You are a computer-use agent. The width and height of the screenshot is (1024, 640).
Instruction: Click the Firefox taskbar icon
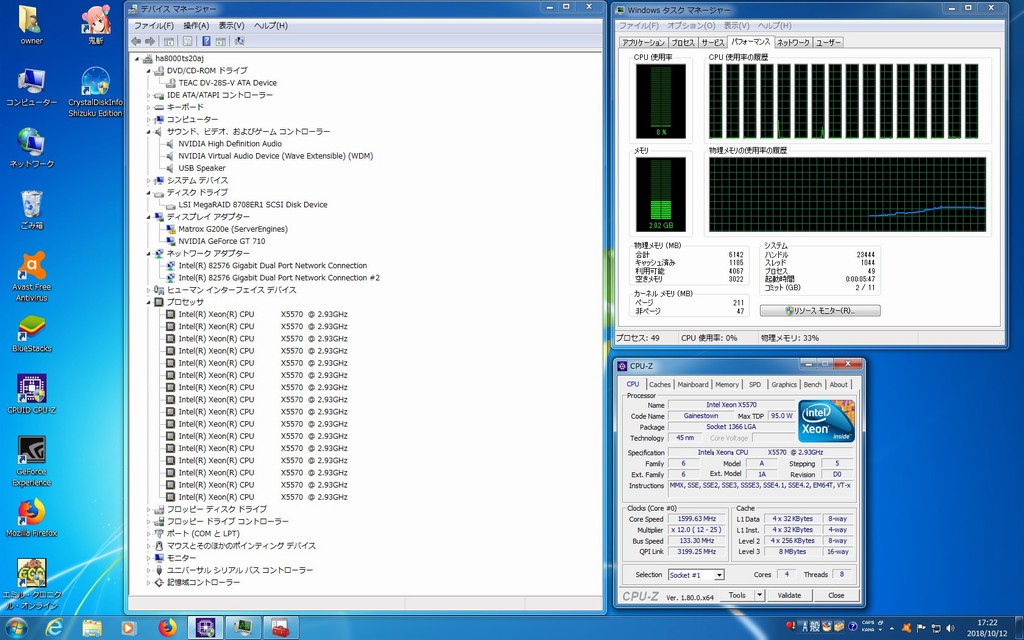click(168, 628)
